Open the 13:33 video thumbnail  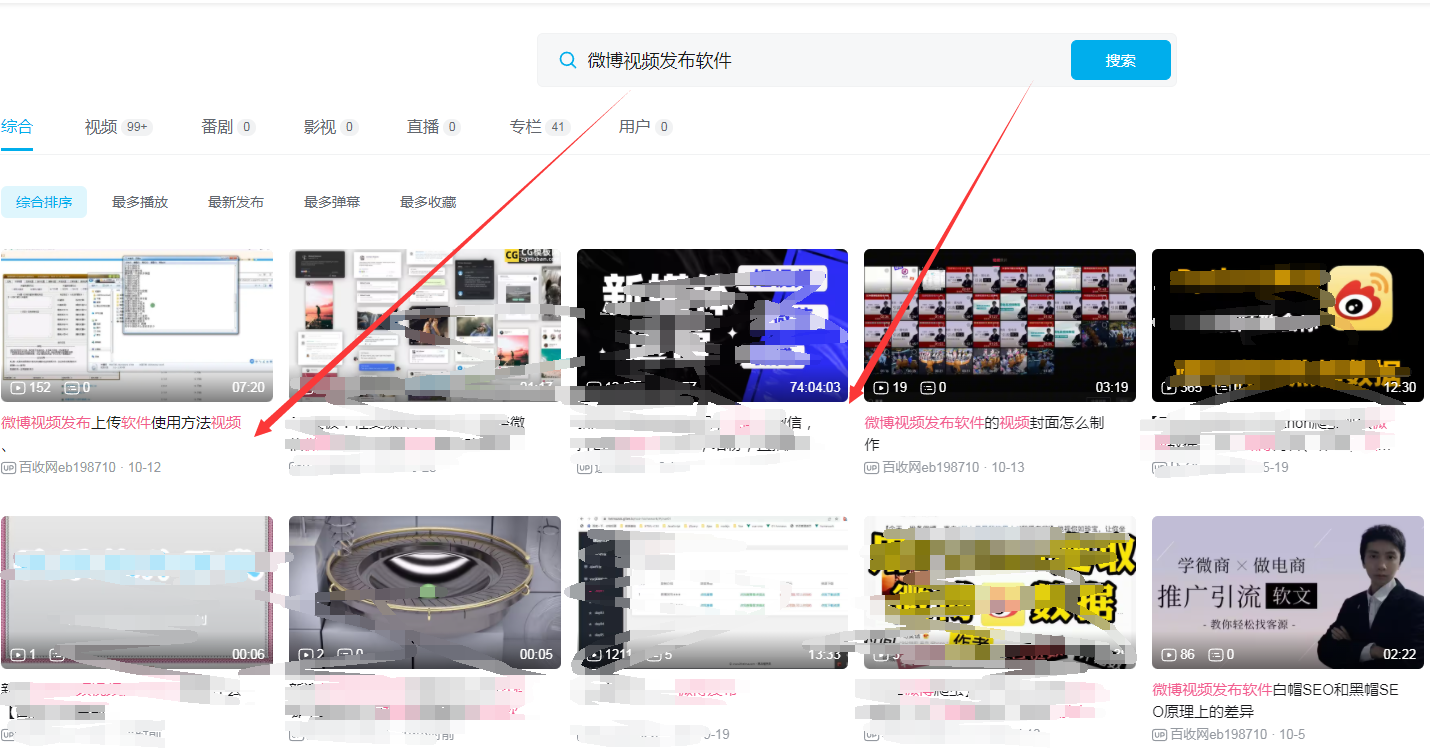(712, 592)
